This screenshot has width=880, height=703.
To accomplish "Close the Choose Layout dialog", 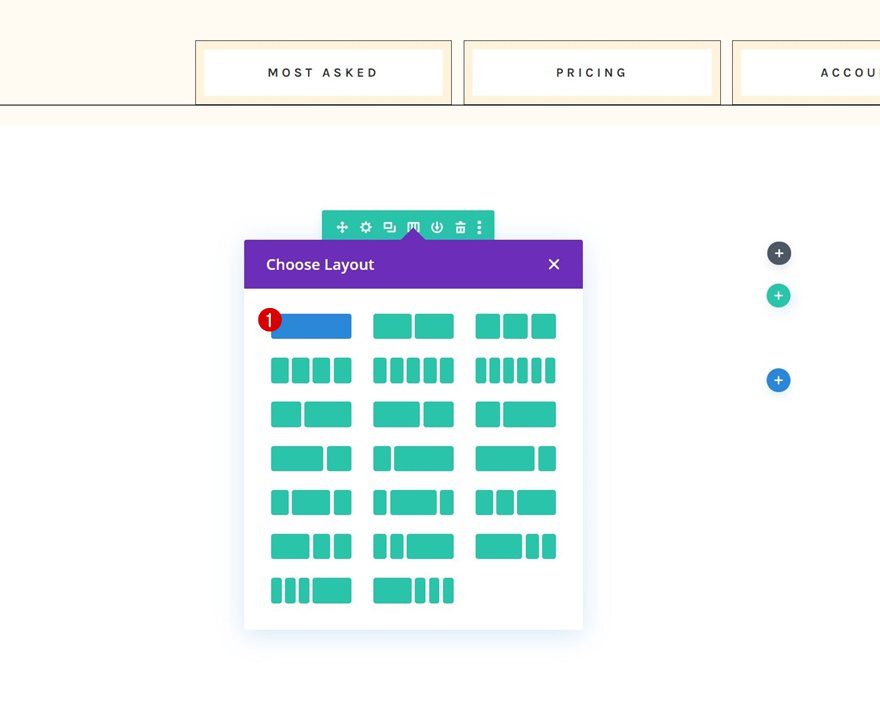I will [x=554, y=264].
